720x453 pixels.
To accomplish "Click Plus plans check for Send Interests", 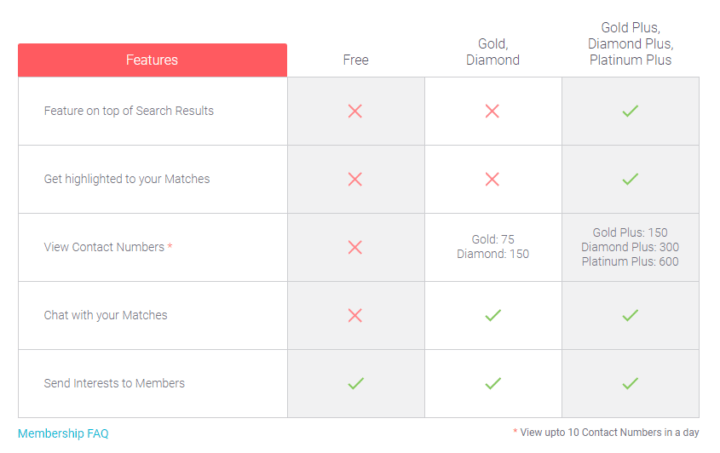I will pyautogui.click(x=630, y=383).
